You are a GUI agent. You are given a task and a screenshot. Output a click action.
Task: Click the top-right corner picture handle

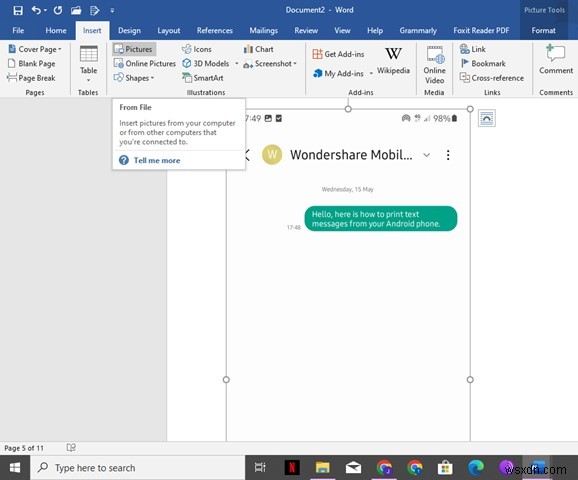[x=470, y=109]
